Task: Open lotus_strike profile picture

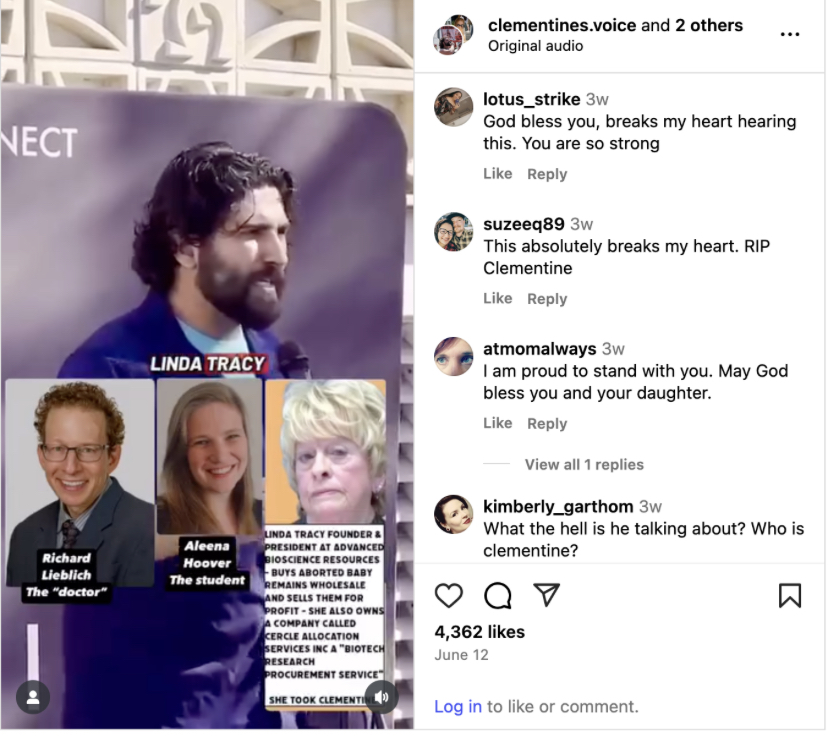Action: click(x=453, y=107)
